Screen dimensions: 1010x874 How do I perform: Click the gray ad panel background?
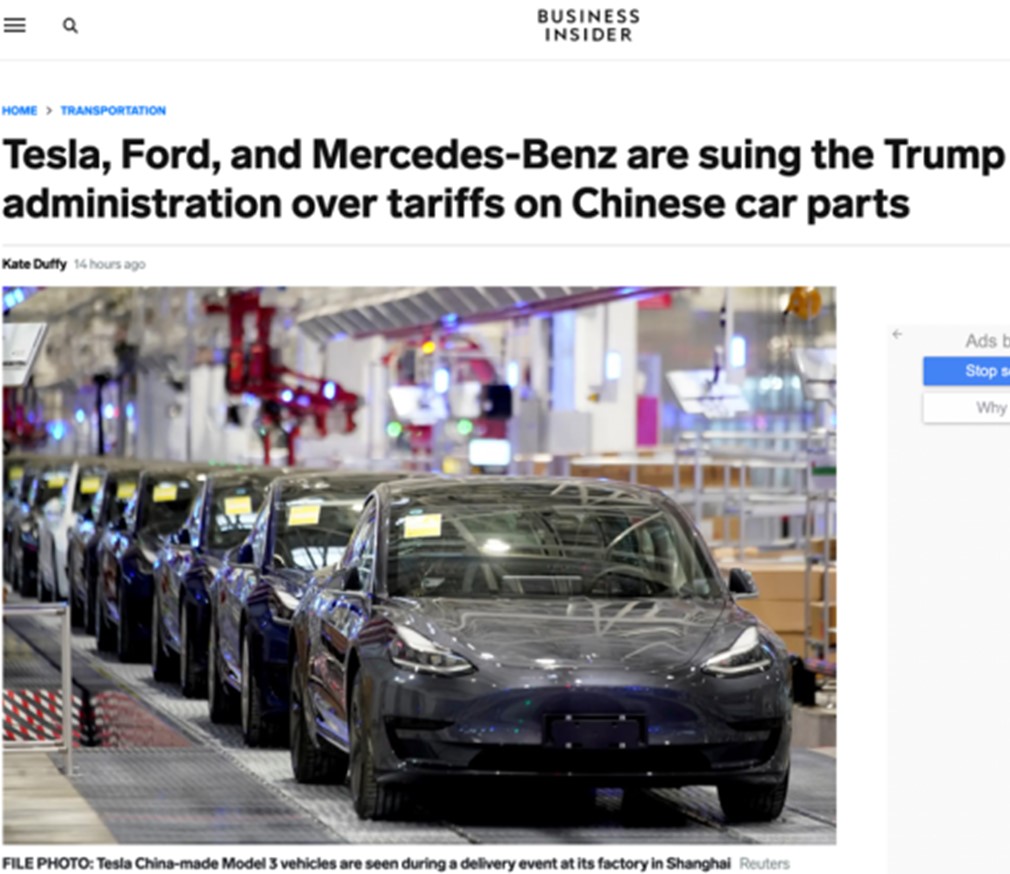tap(949, 644)
